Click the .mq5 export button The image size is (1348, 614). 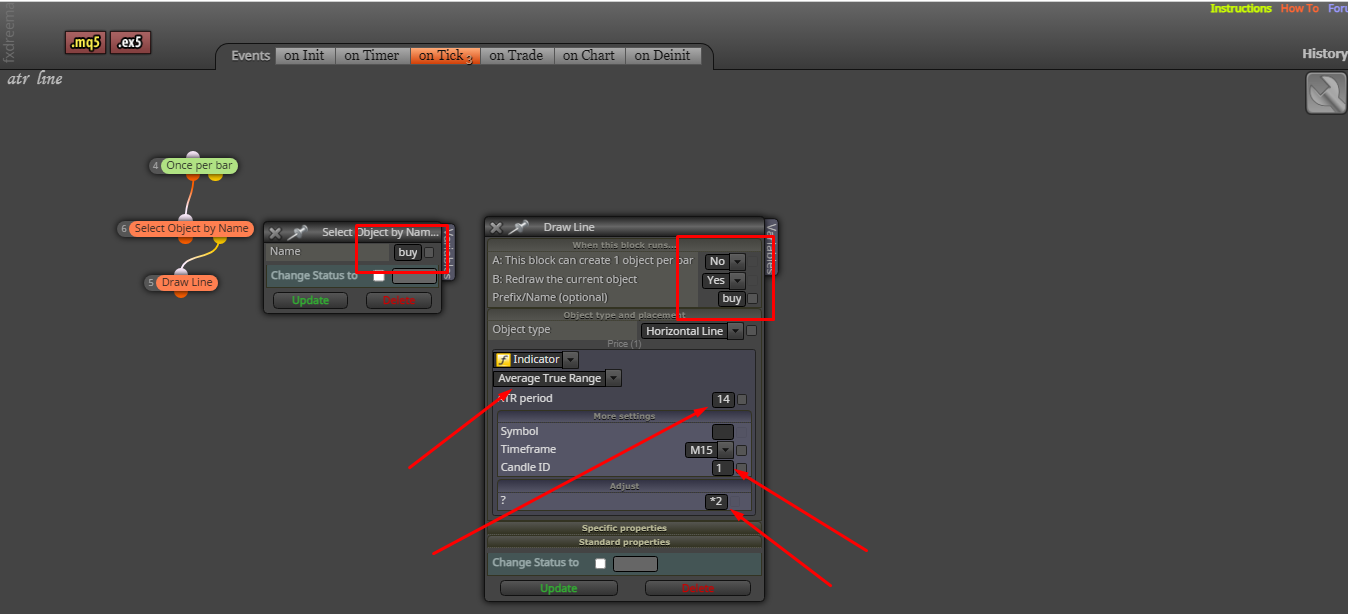pyautogui.click(x=85, y=42)
